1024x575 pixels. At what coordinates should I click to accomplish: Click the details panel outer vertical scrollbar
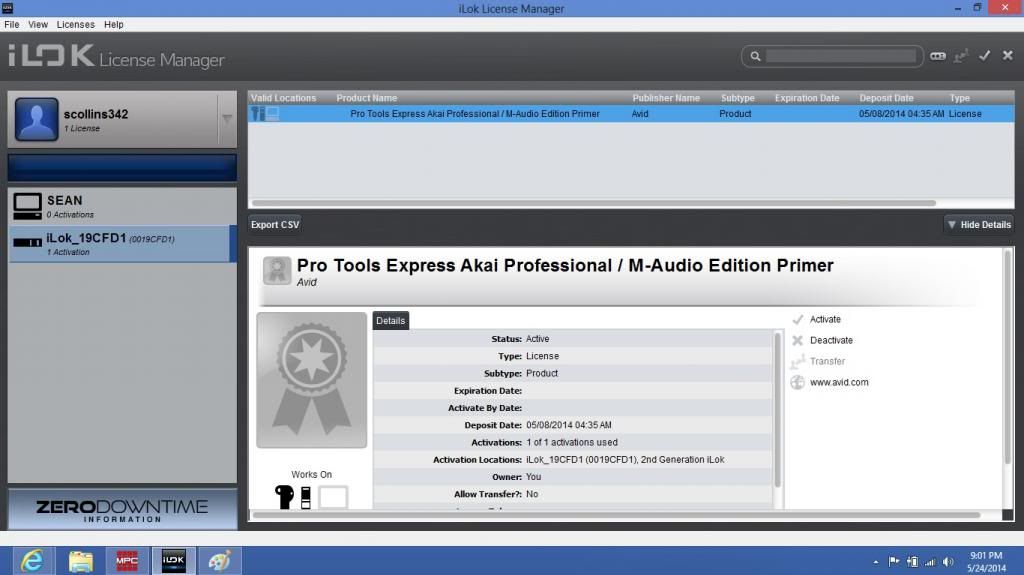pyautogui.click(x=1008, y=357)
